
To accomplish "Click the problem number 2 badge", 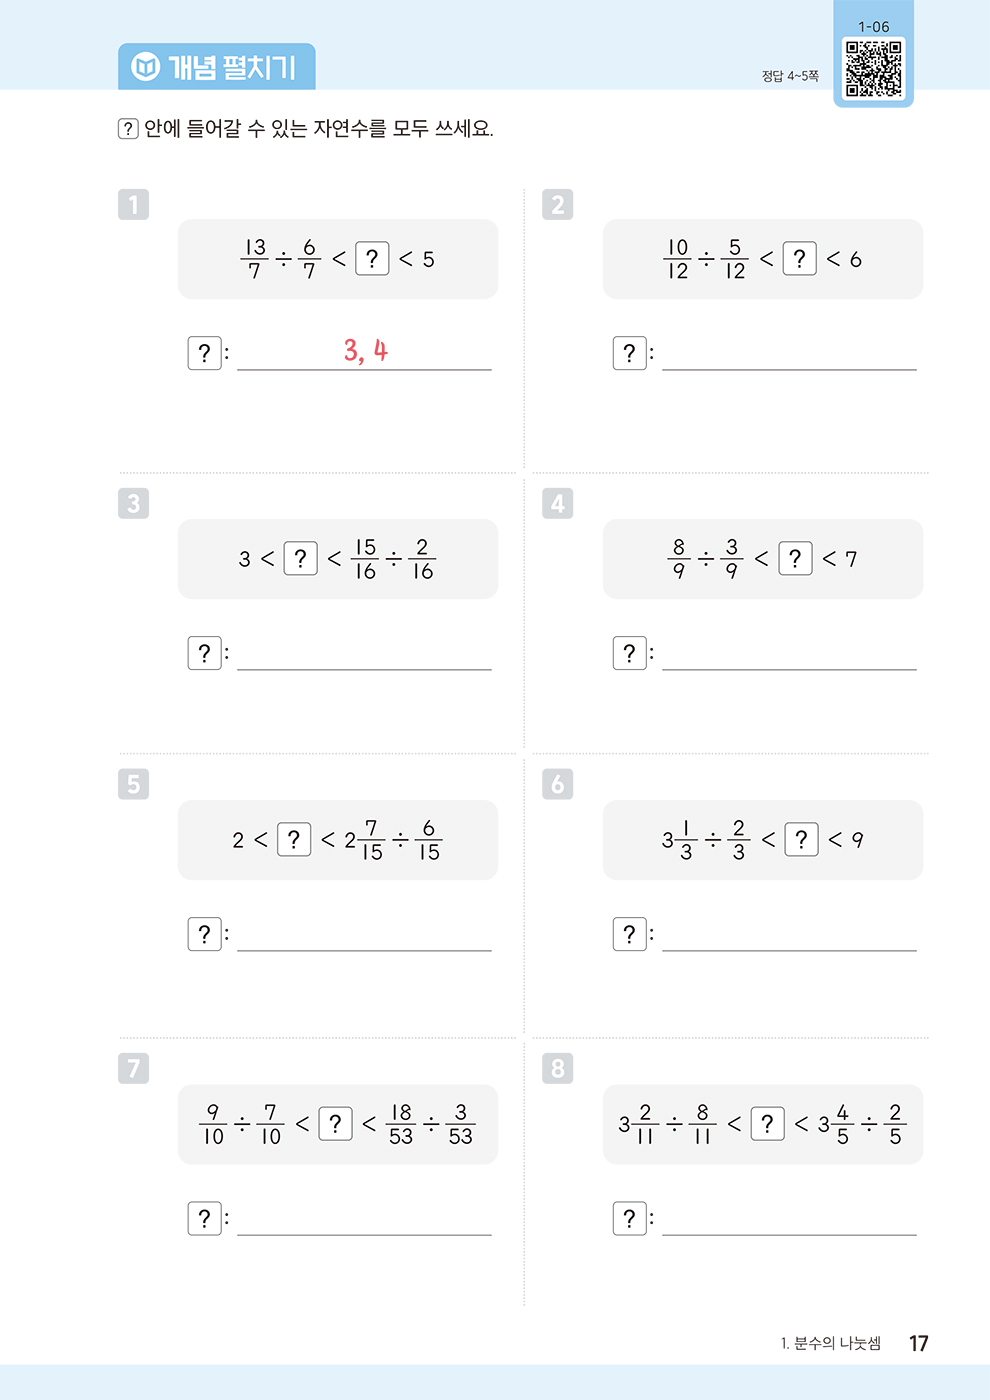I will (x=558, y=204).
